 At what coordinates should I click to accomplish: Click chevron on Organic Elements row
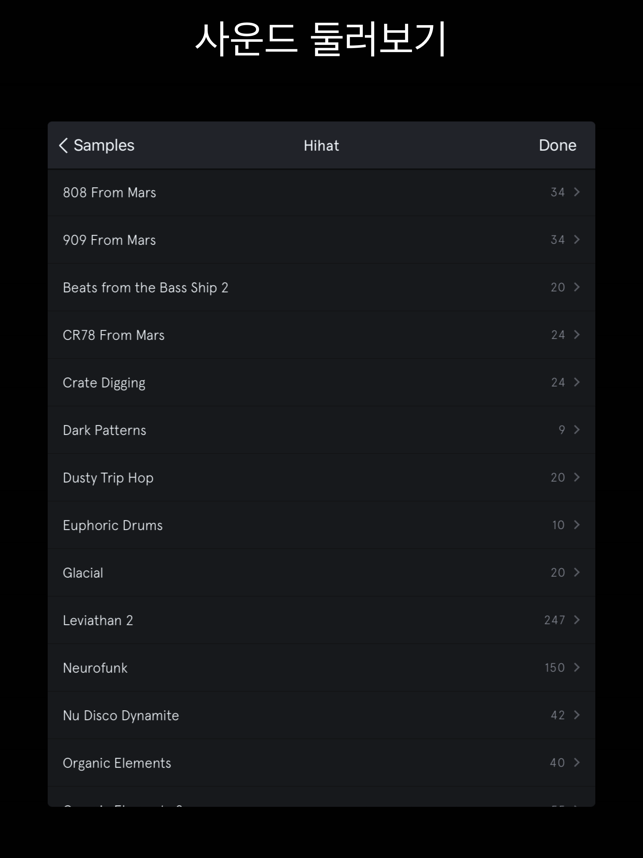[x=576, y=763]
